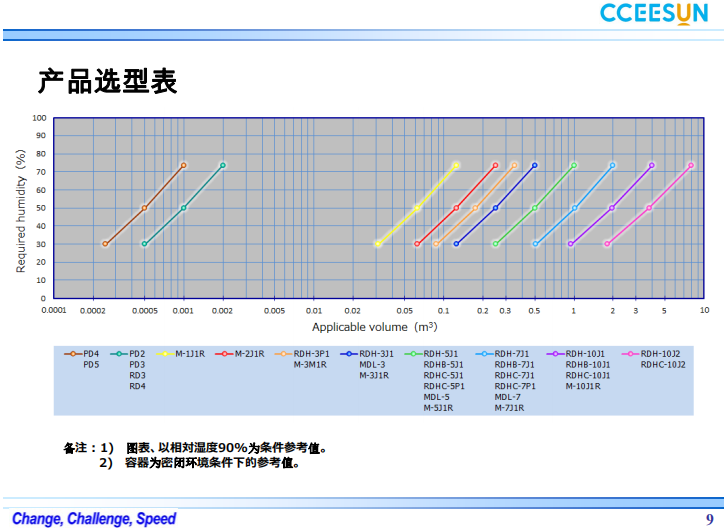Click the red M-2J1R legend marker
The image size is (726, 528).
[x=224, y=354]
